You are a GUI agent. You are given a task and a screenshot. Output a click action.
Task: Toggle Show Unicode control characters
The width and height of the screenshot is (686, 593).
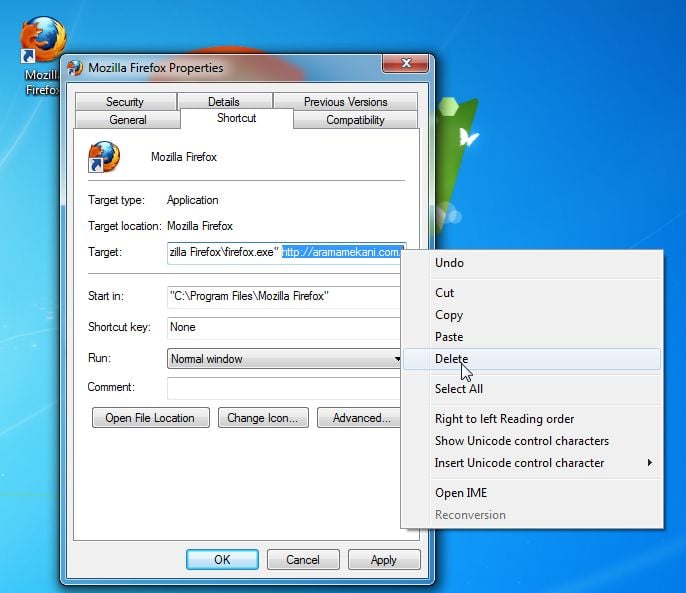click(x=532, y=441)
